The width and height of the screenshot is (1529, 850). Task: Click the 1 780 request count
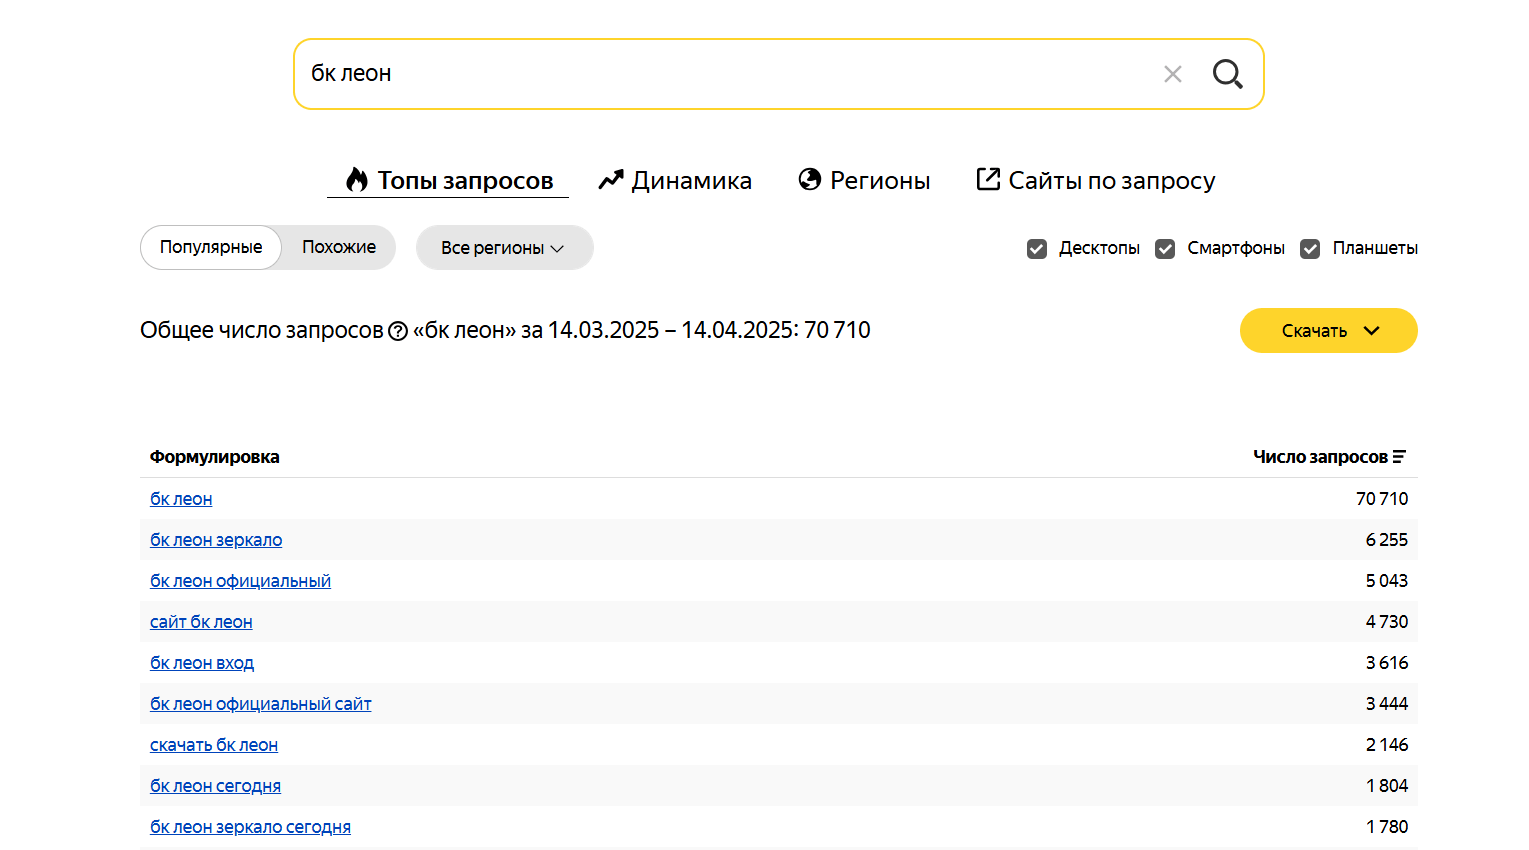(1387, 827)
